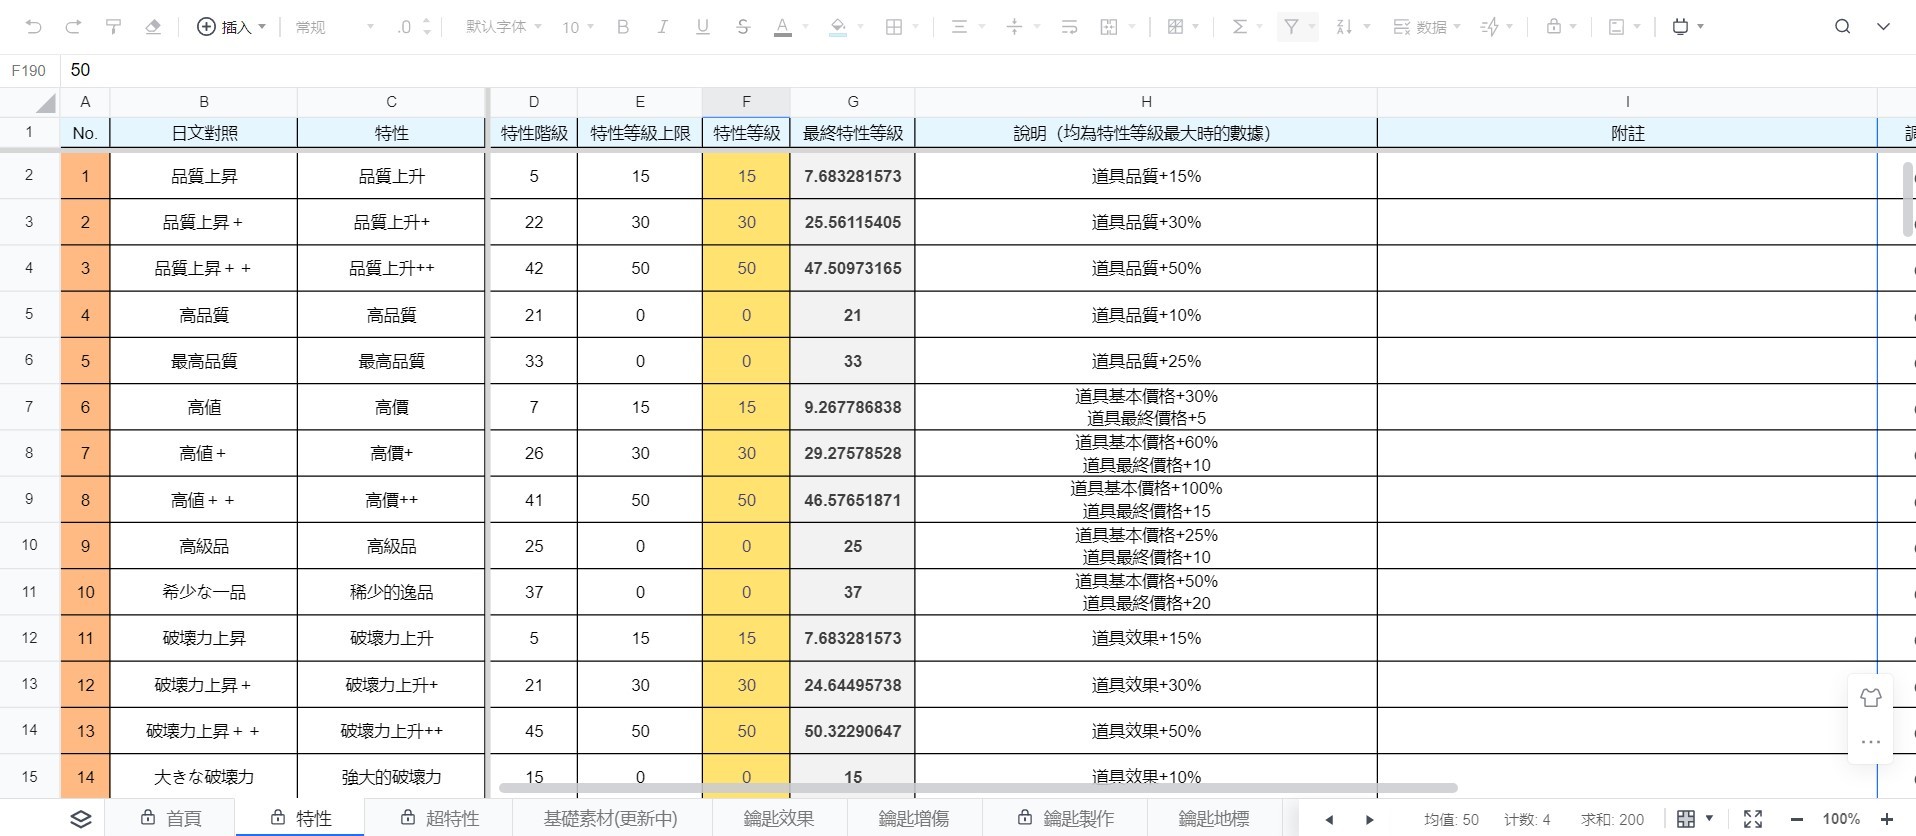Click the formula bar input showing 50
The image size is (1916, 836).
point(988,70)
